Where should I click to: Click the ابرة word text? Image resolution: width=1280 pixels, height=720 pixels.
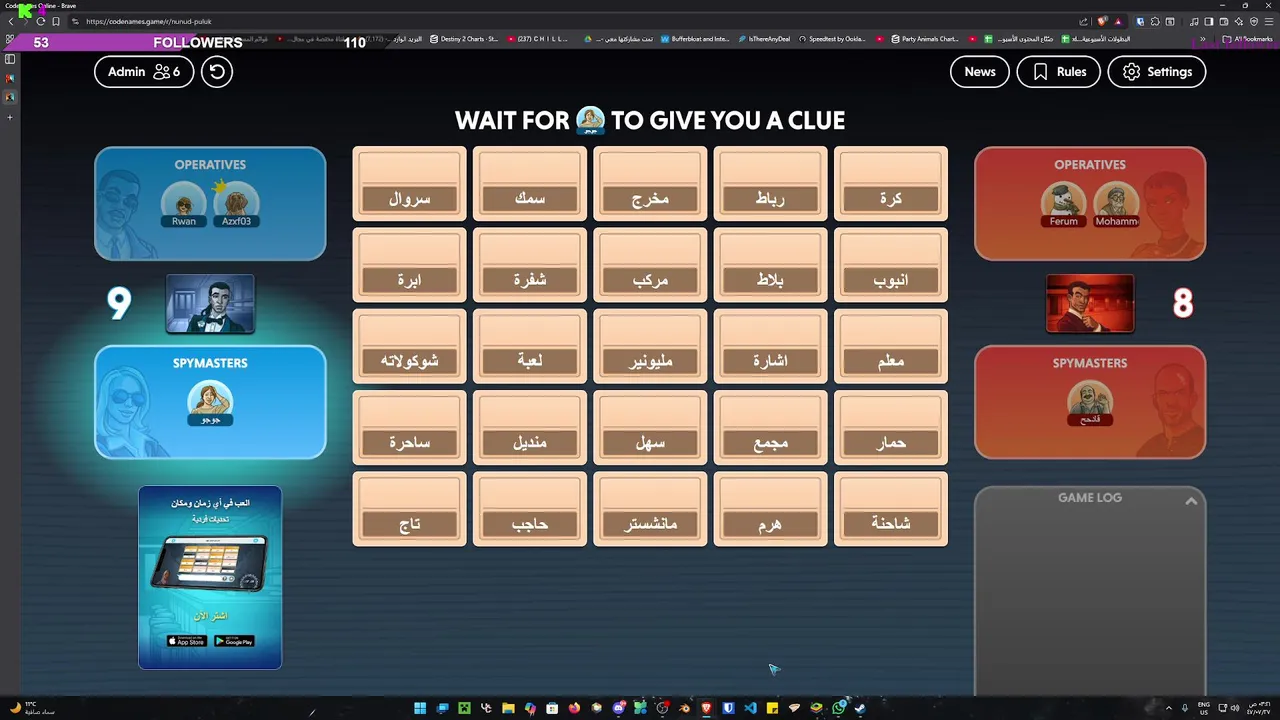point(409,280)
